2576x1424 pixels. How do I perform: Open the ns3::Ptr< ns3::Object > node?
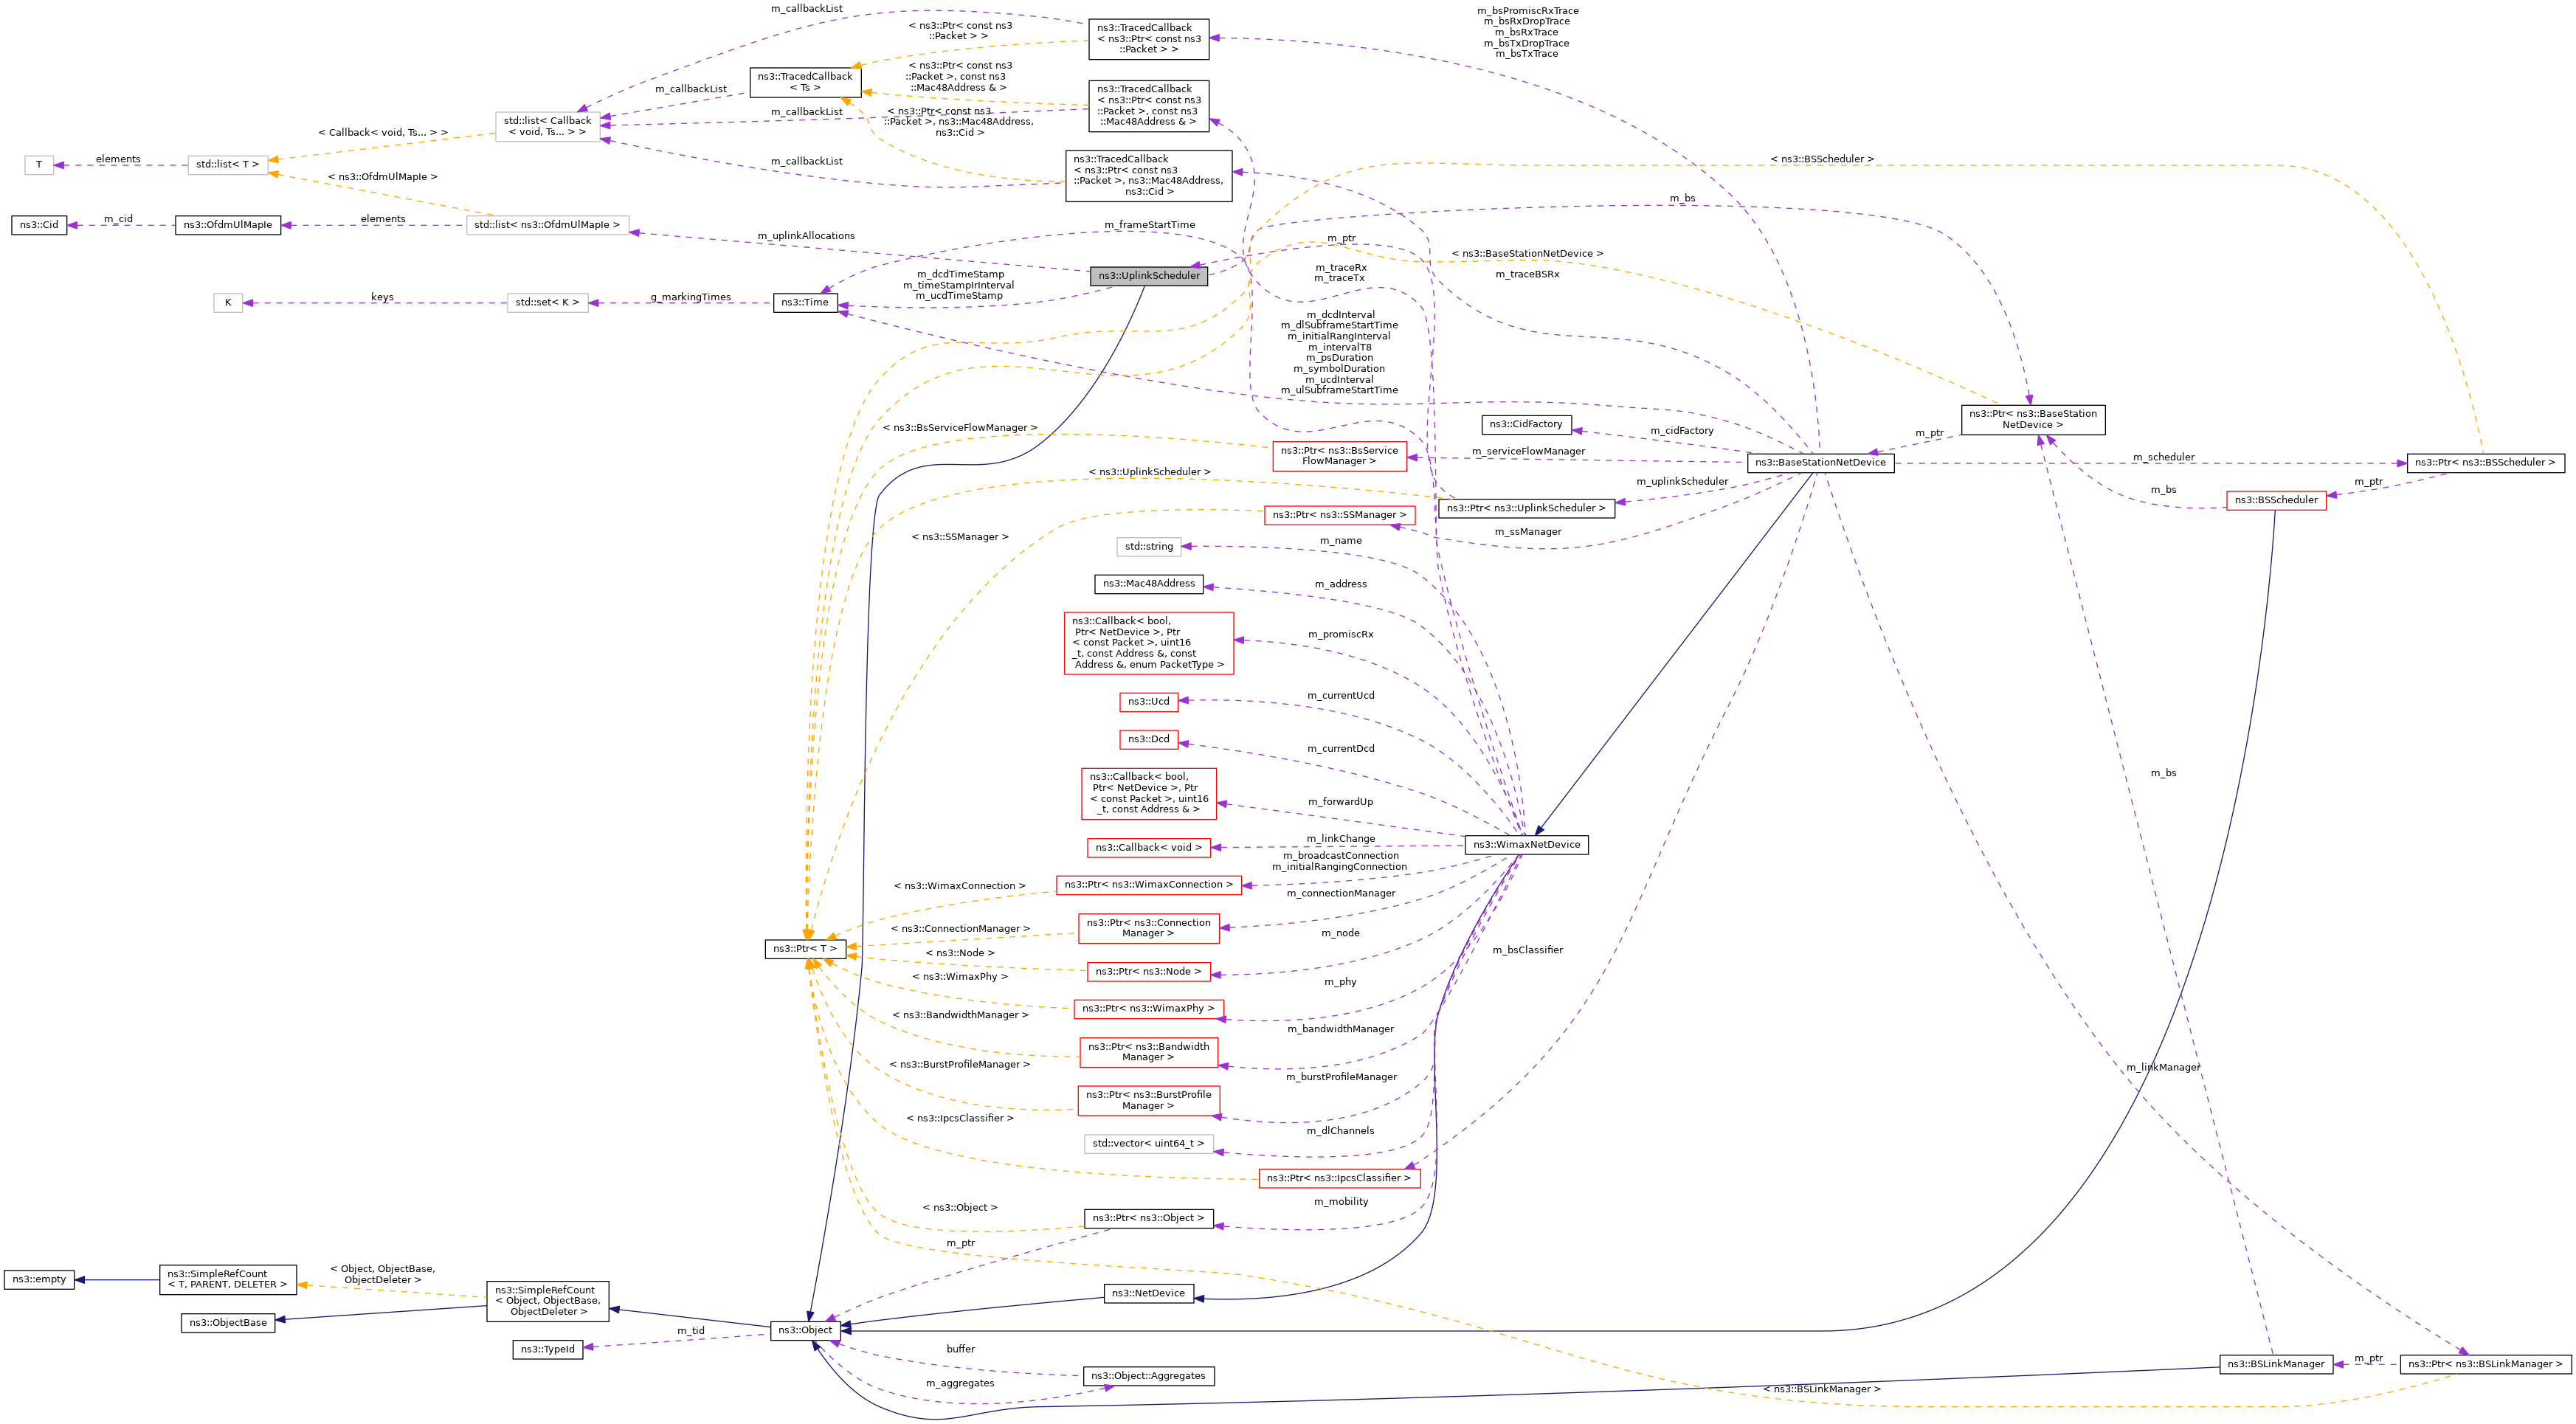pyautogui.click(x=1148, y=1219)
